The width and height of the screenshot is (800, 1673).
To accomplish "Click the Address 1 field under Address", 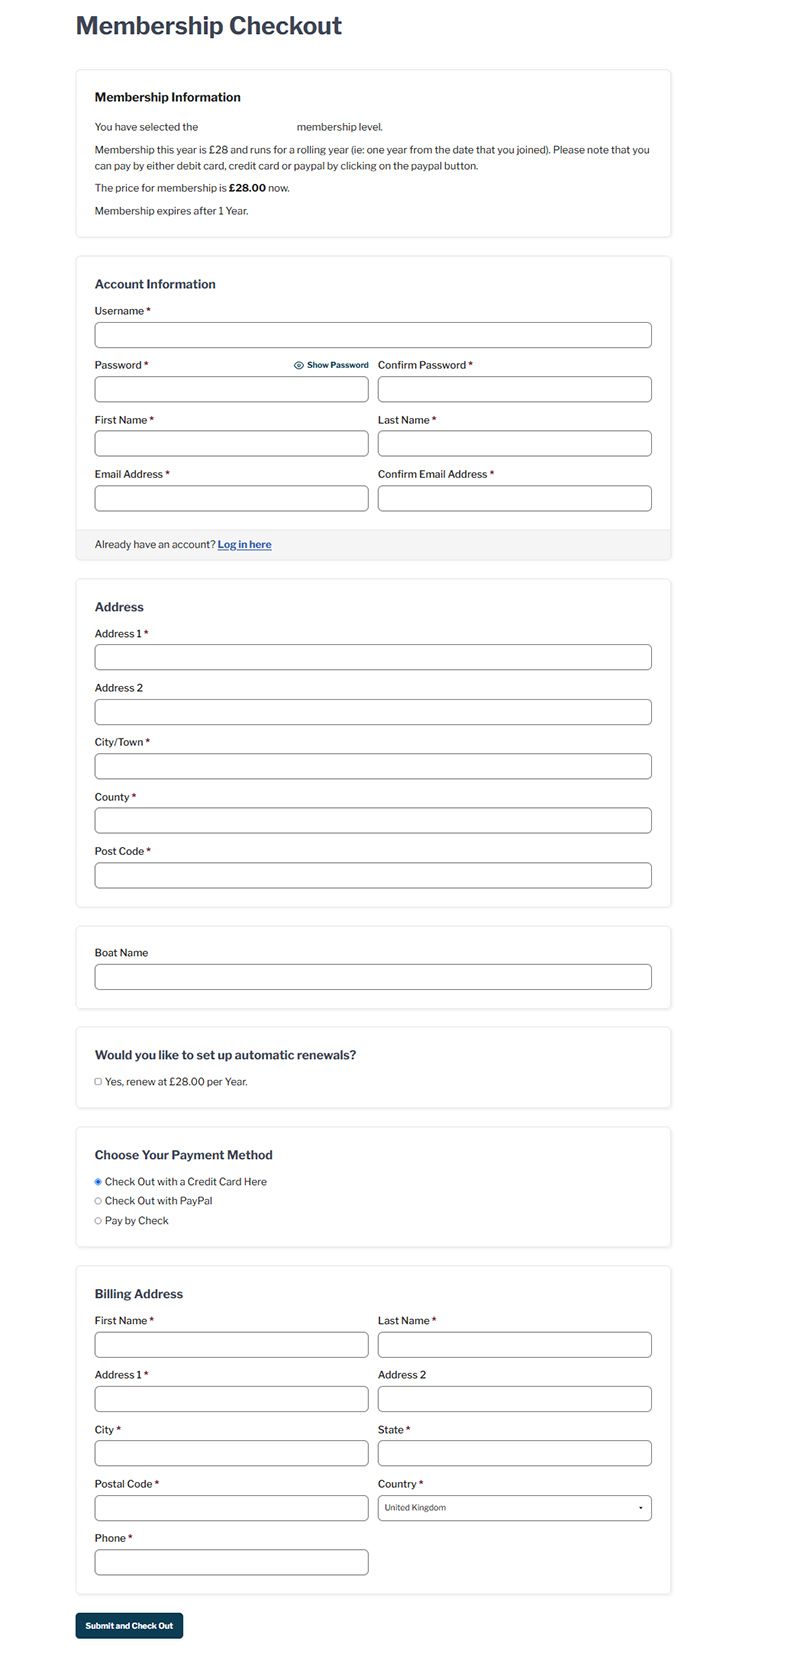I will click(373, 658).
